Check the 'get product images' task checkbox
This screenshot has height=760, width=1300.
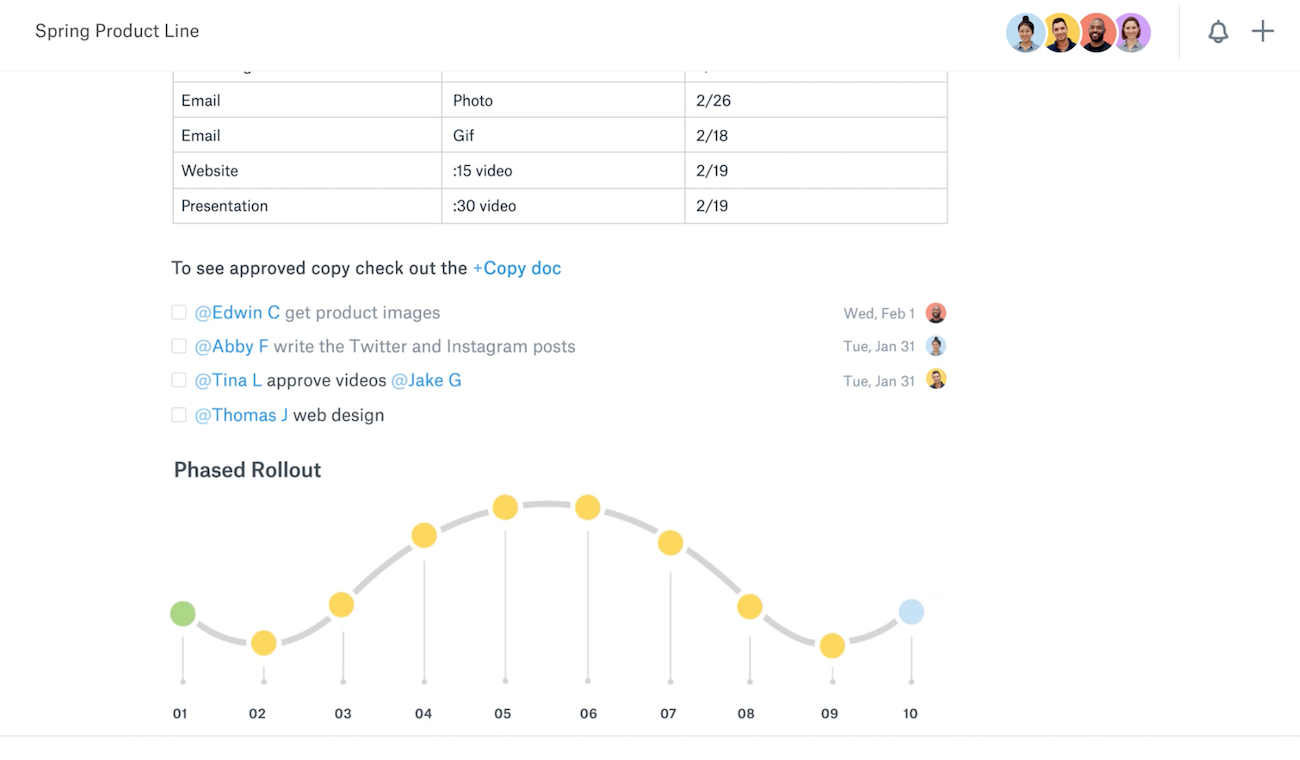coord(179,313)
